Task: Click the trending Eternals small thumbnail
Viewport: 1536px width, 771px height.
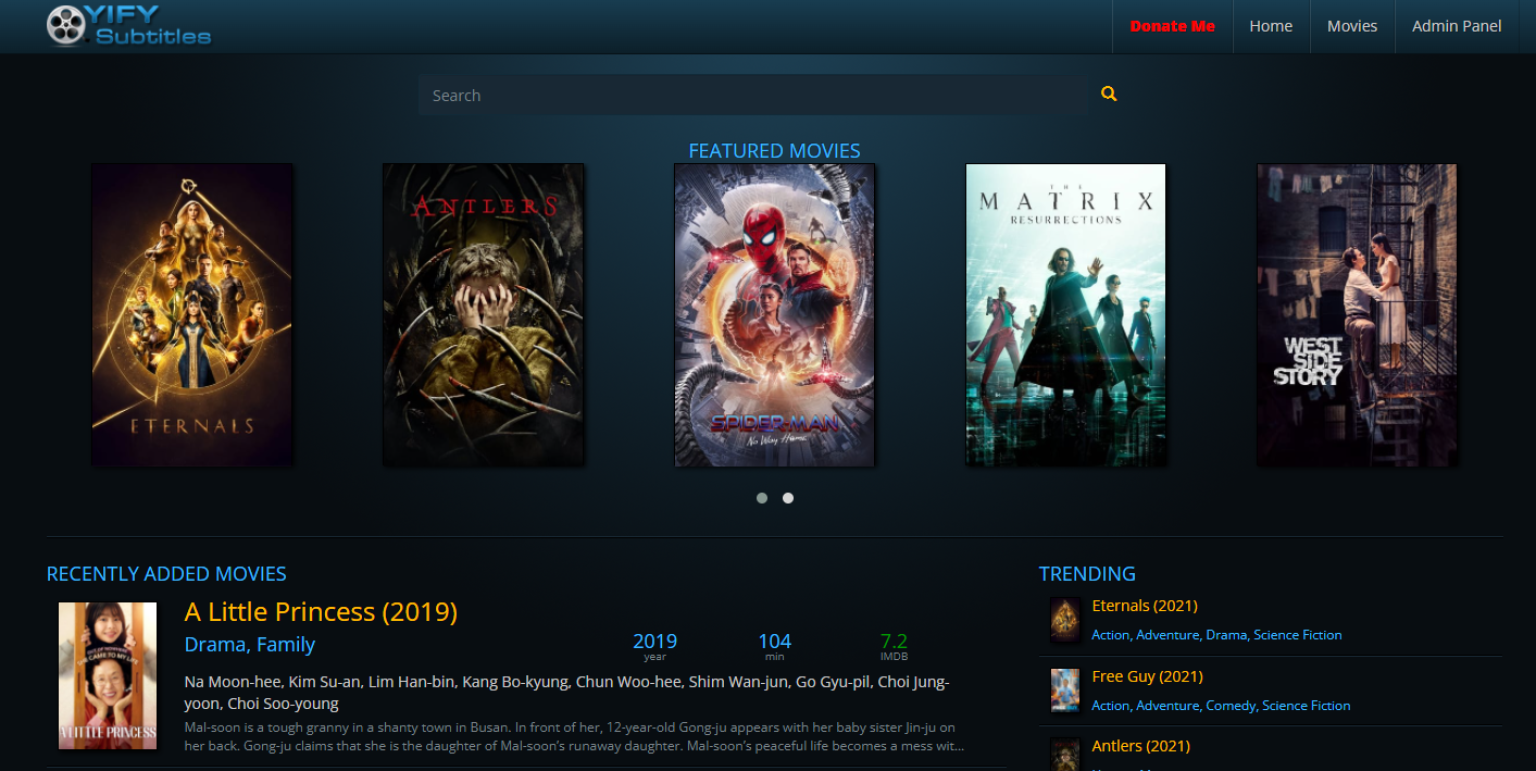Action: click(x=1066, y=620)
